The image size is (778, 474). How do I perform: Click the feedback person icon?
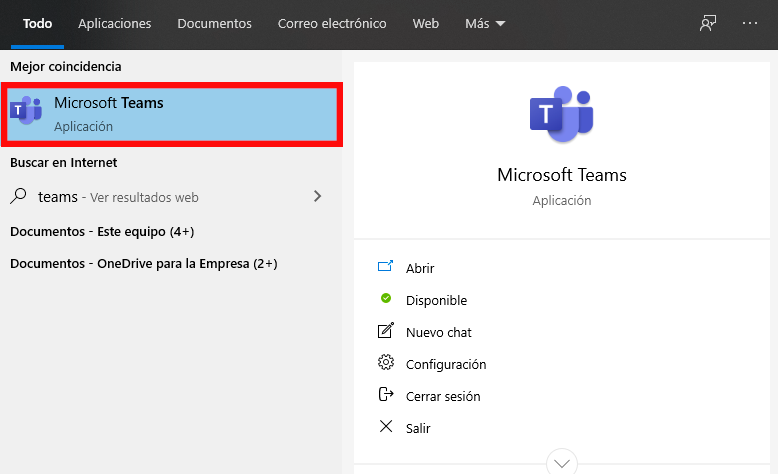pyautogui.click(x=708, y=23)
